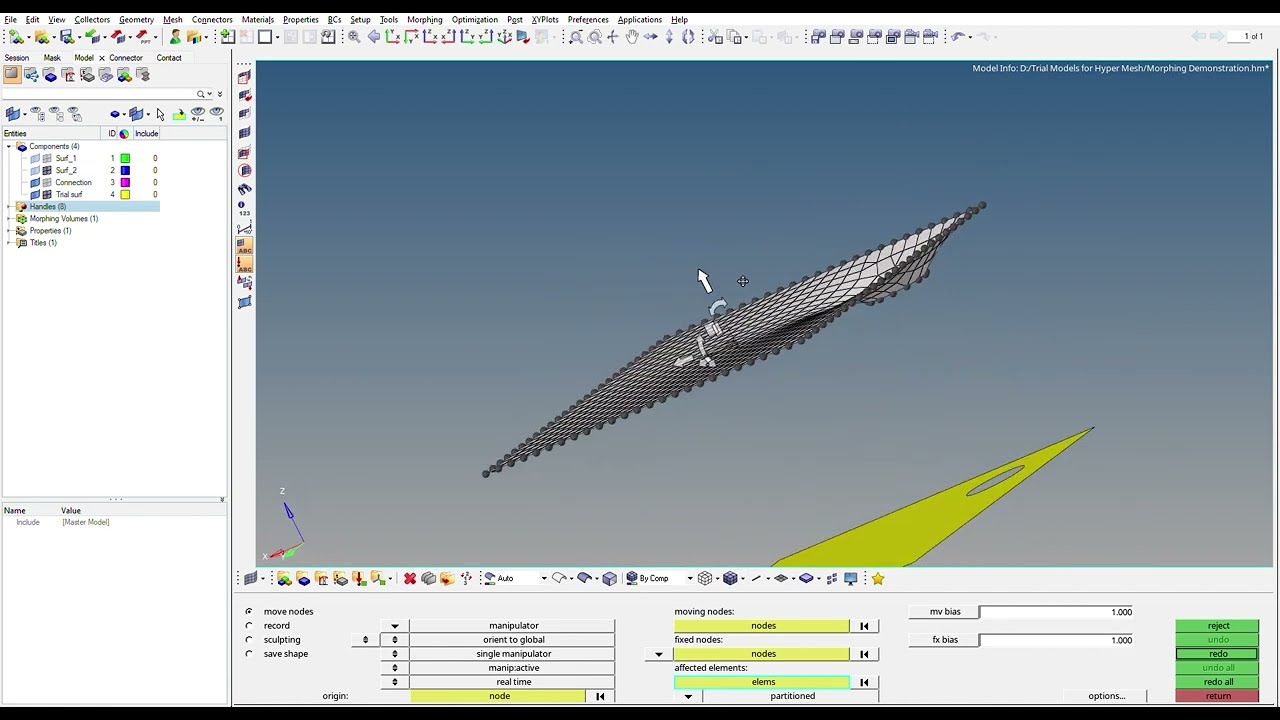Click the monitor display icon in the bottom toolbar
This screenshot has height=720, width=1280.
pyautogui.click(x=851, y=578)
